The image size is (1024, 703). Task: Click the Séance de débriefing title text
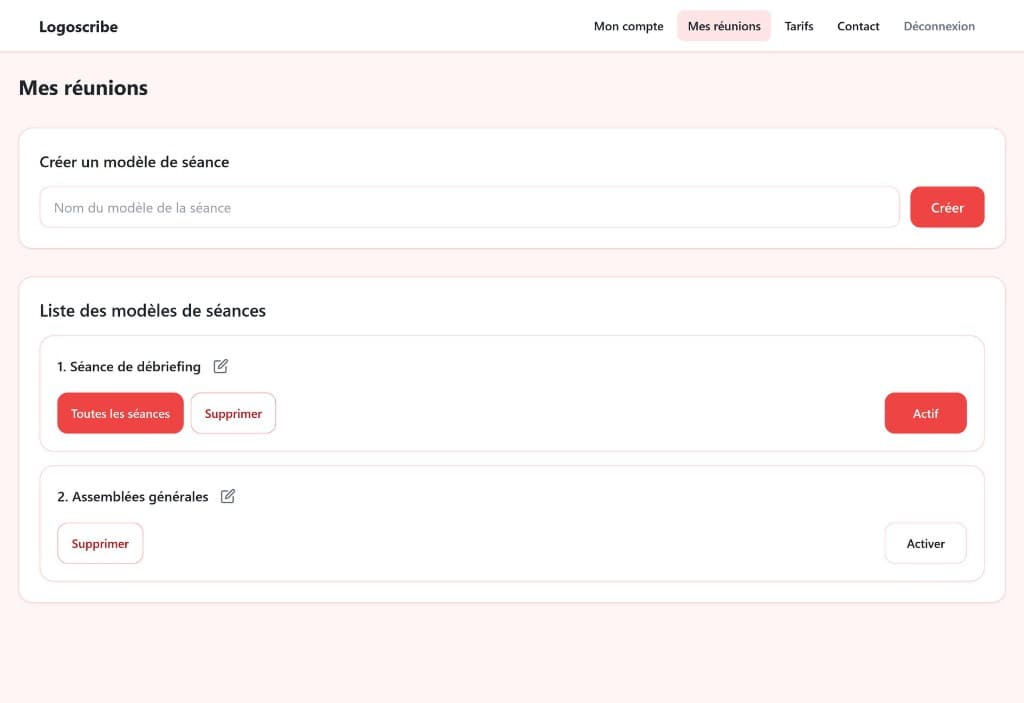pos(129,366)
